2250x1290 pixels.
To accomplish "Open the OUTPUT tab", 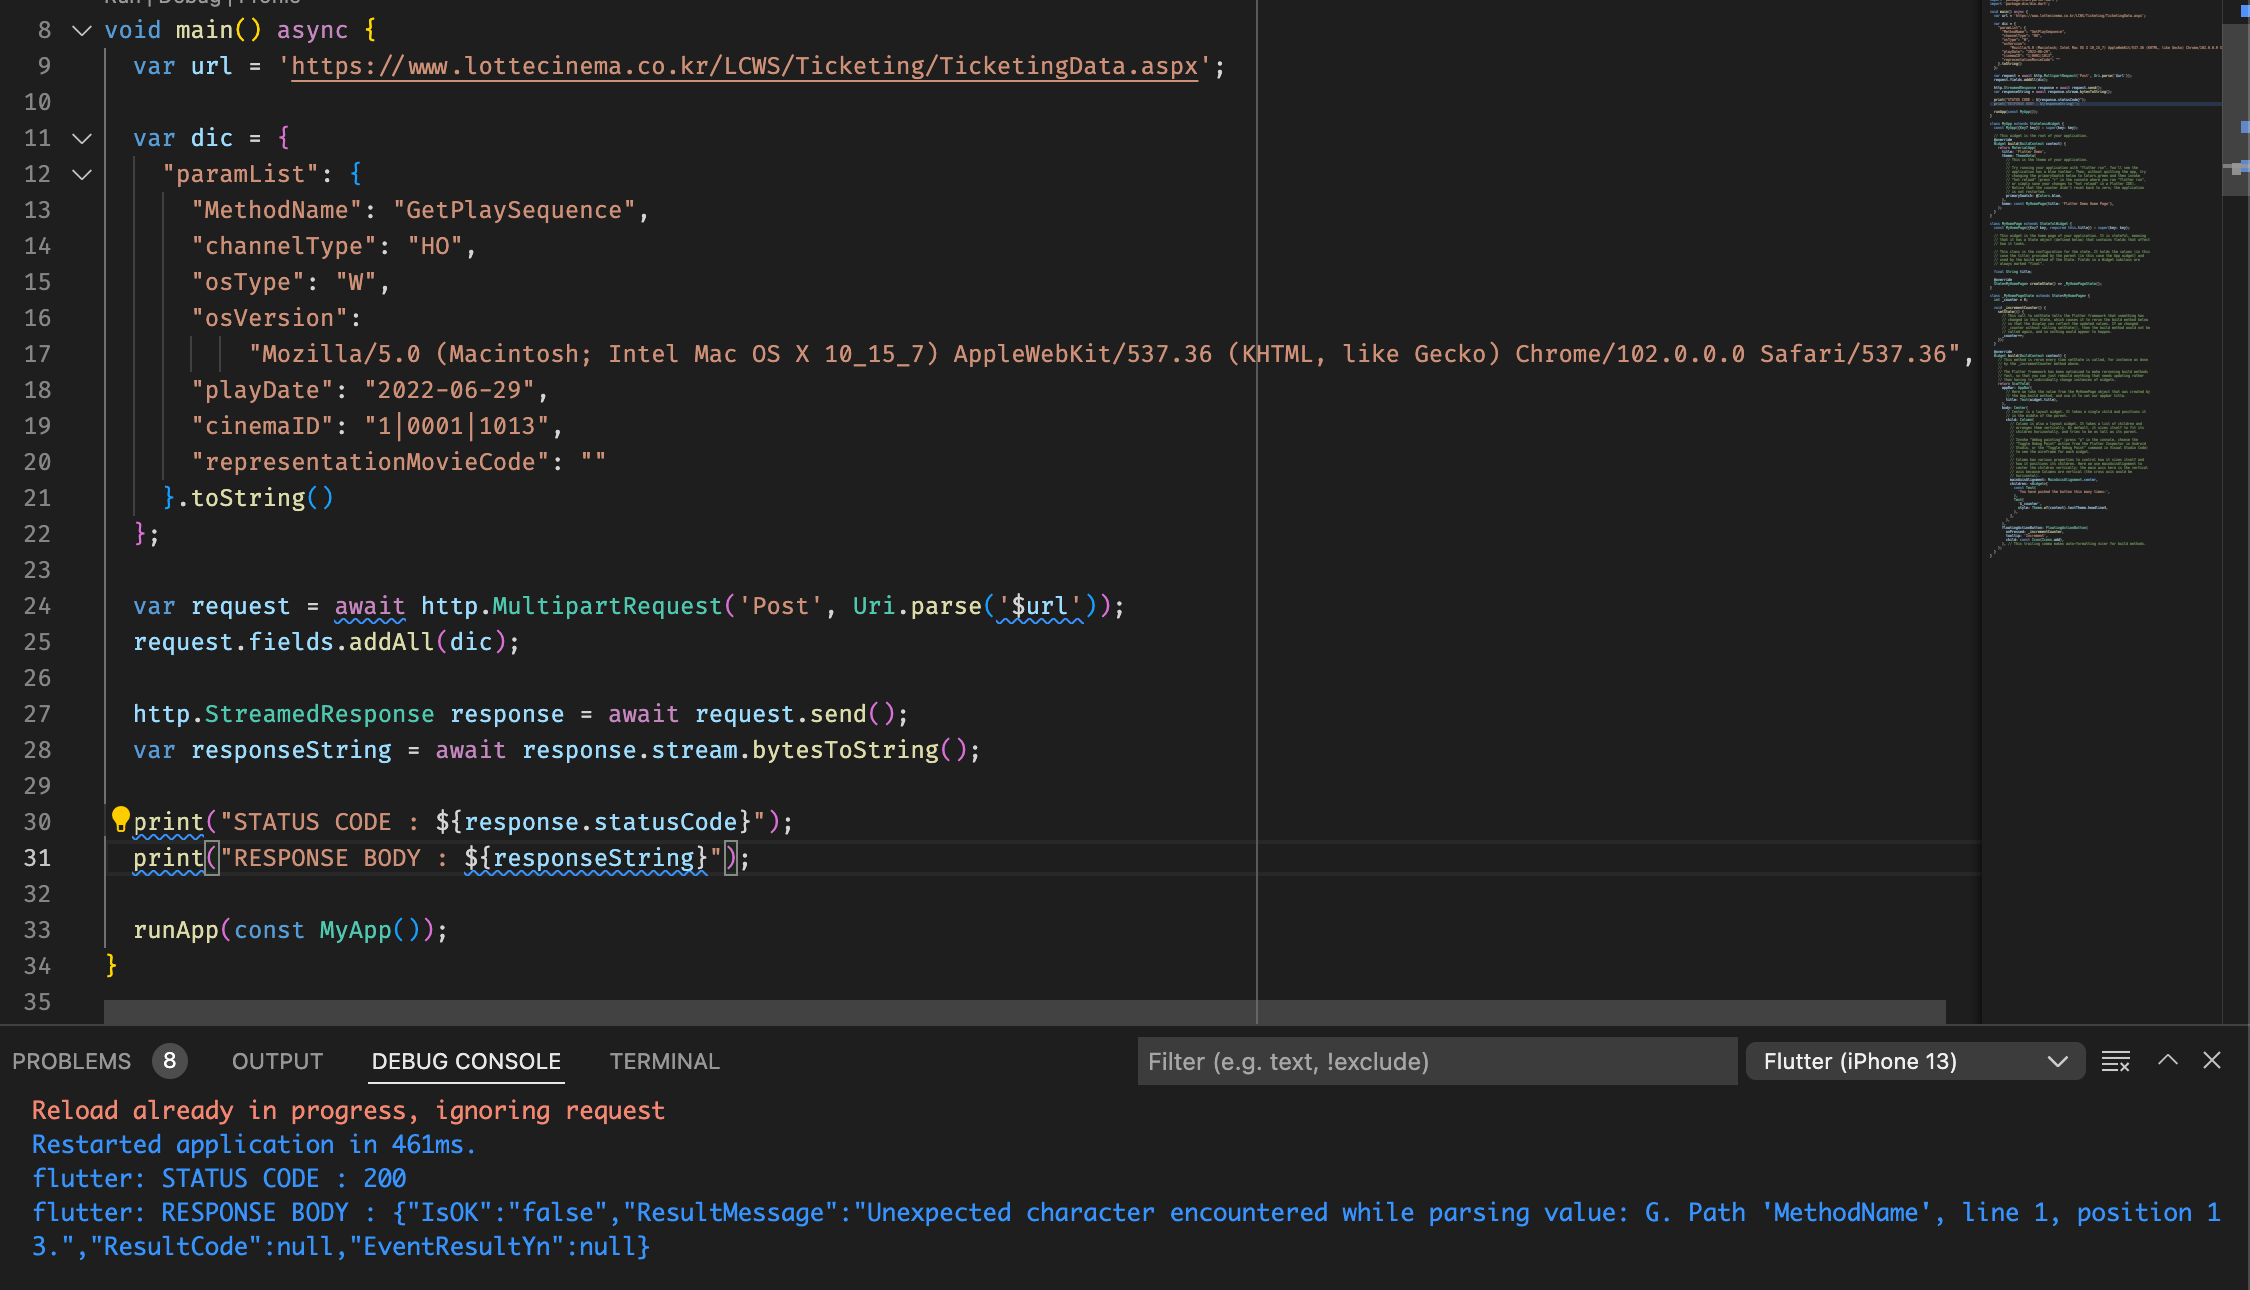I will click(x=277, y=1061).
